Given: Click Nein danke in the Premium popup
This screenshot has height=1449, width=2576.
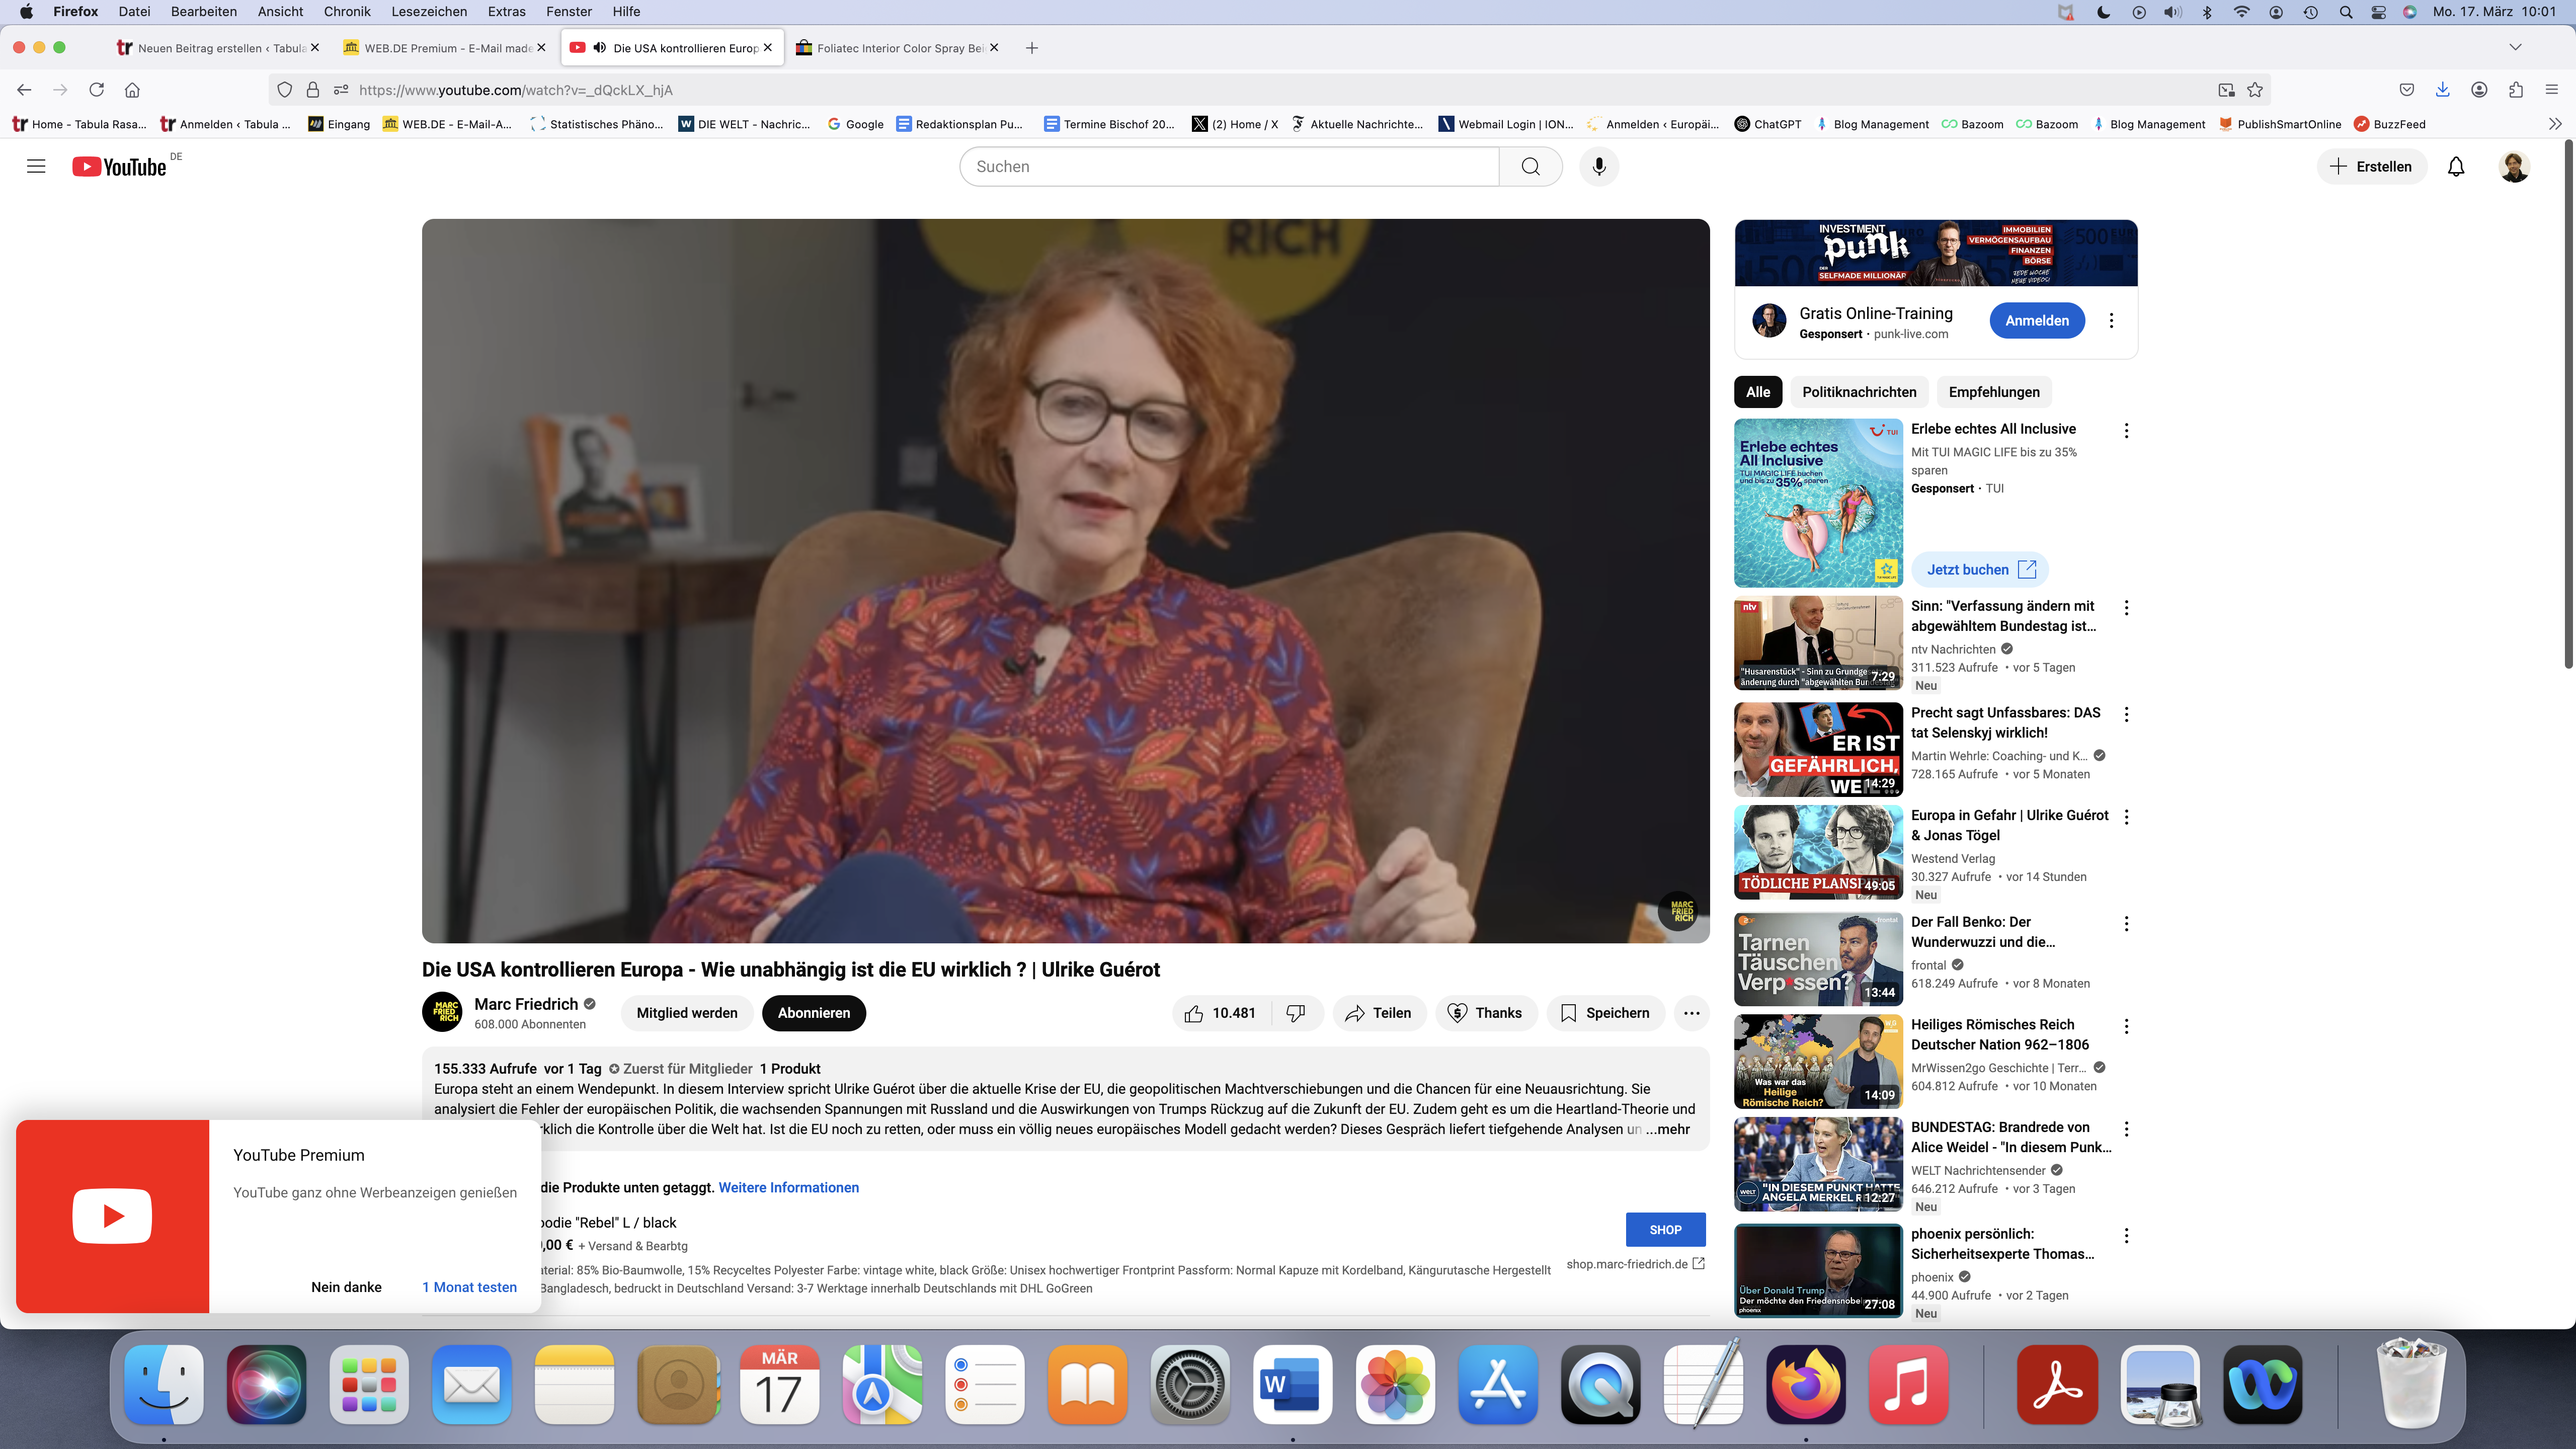Looking at the screenshot, I should tap(346, 1287).
